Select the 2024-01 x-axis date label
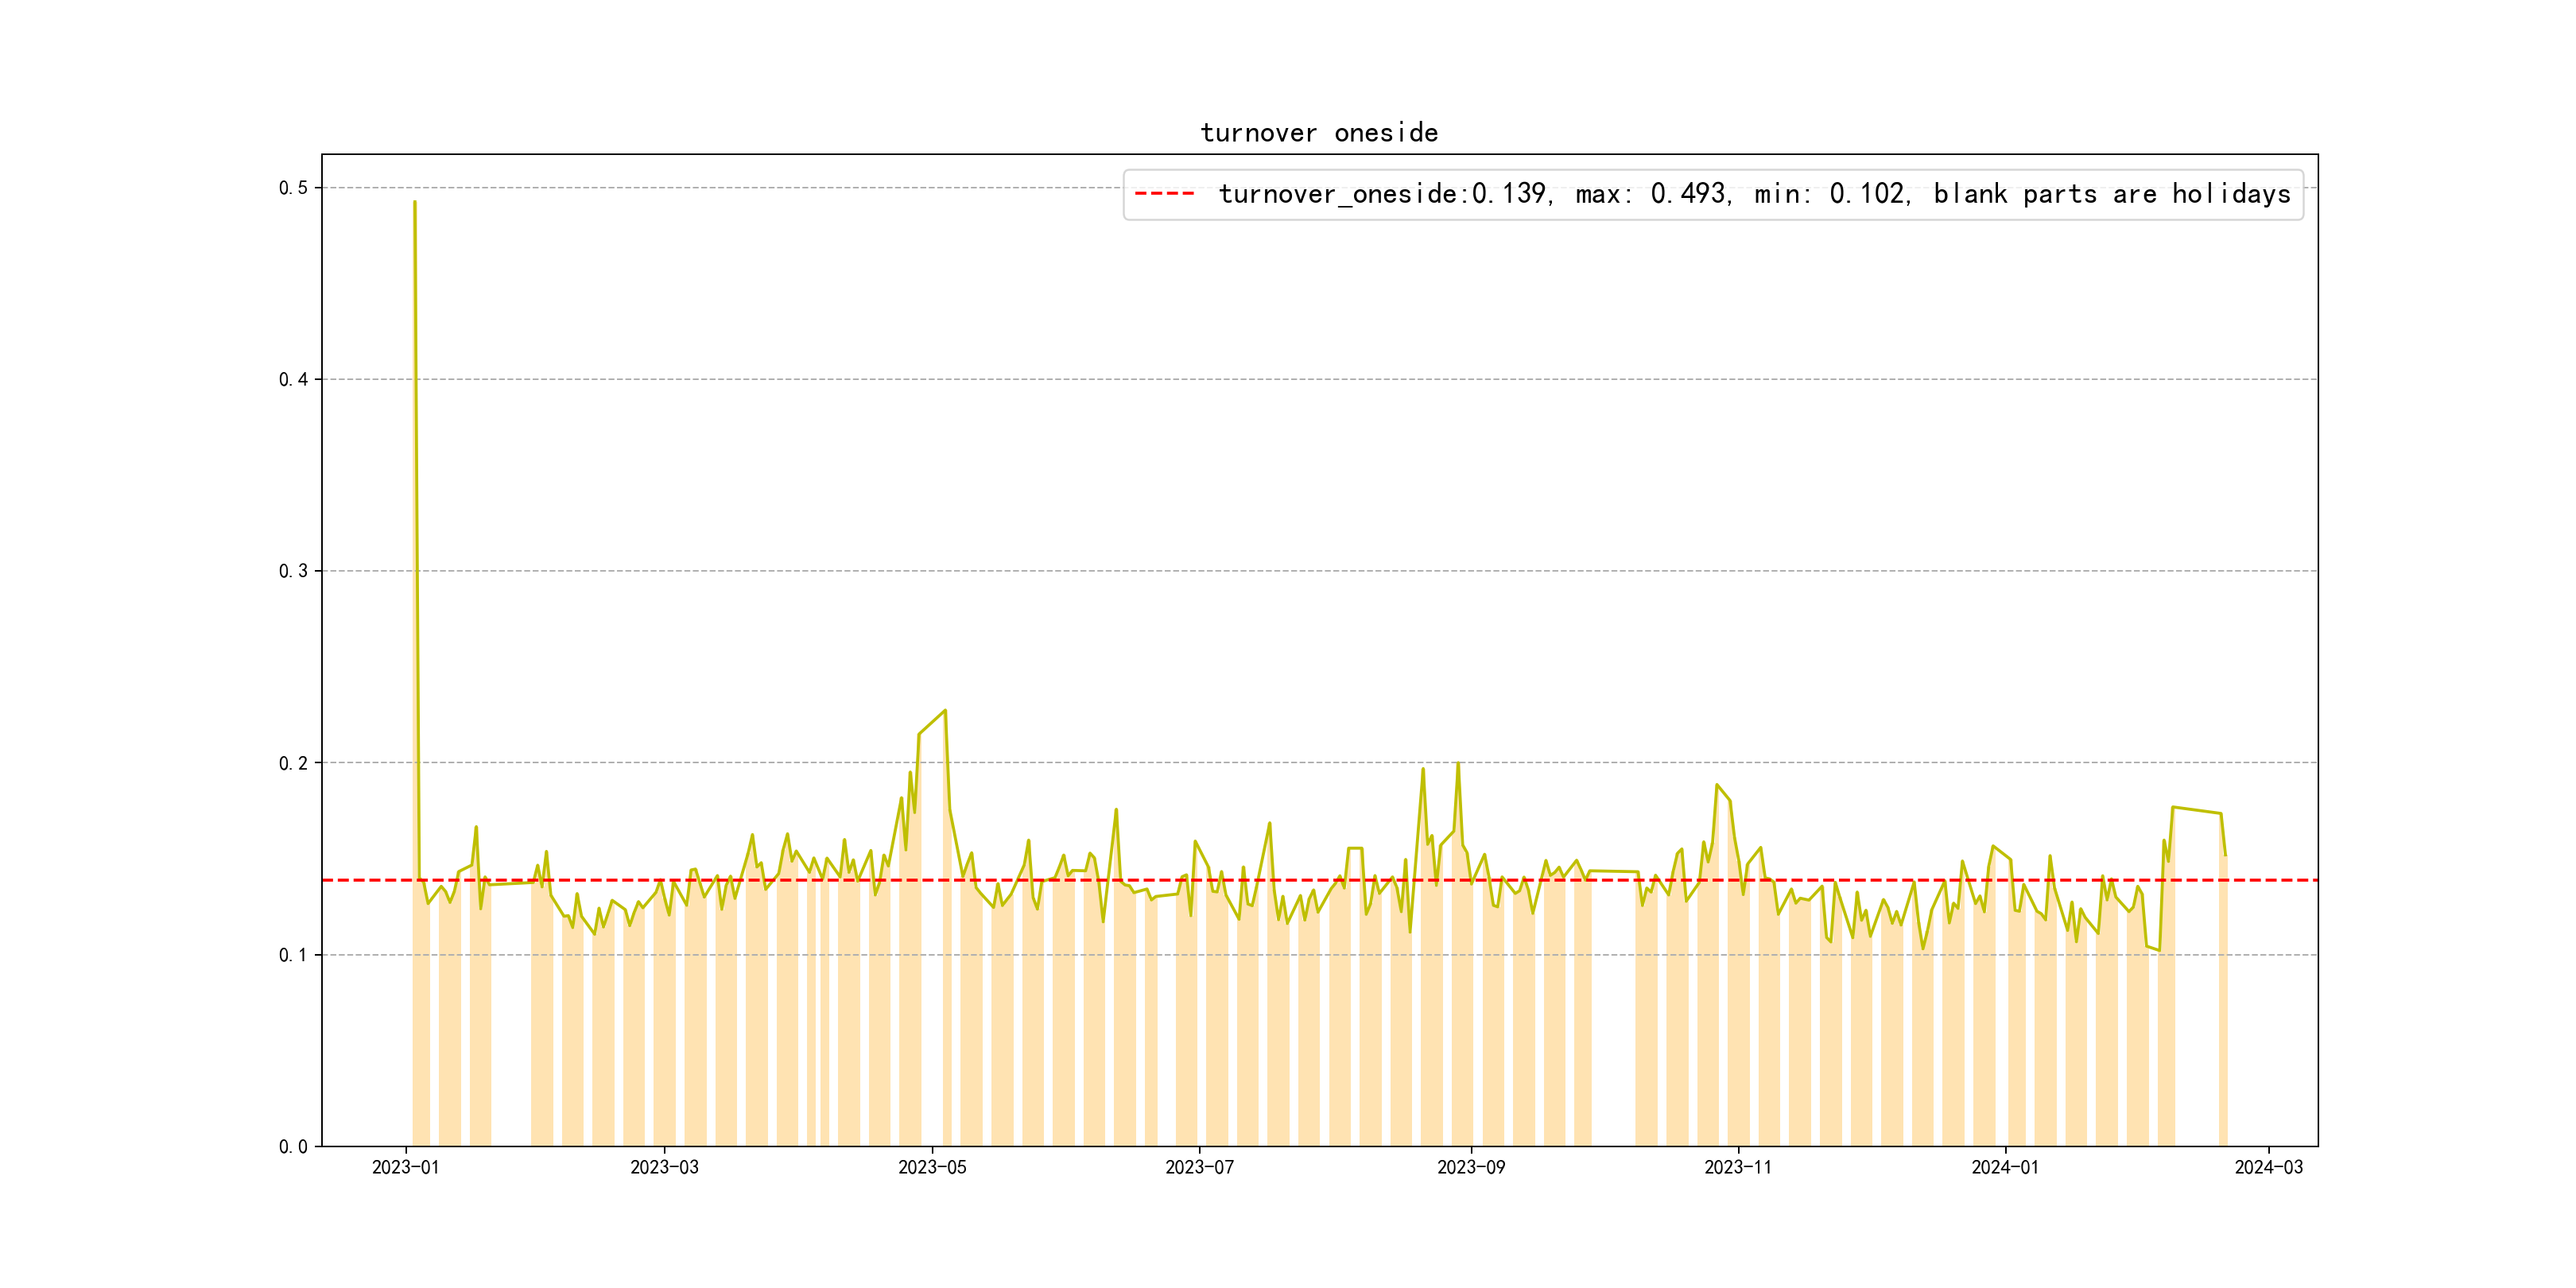The height and width of the screenshot is (1288, 2576). point(2005,1167)
